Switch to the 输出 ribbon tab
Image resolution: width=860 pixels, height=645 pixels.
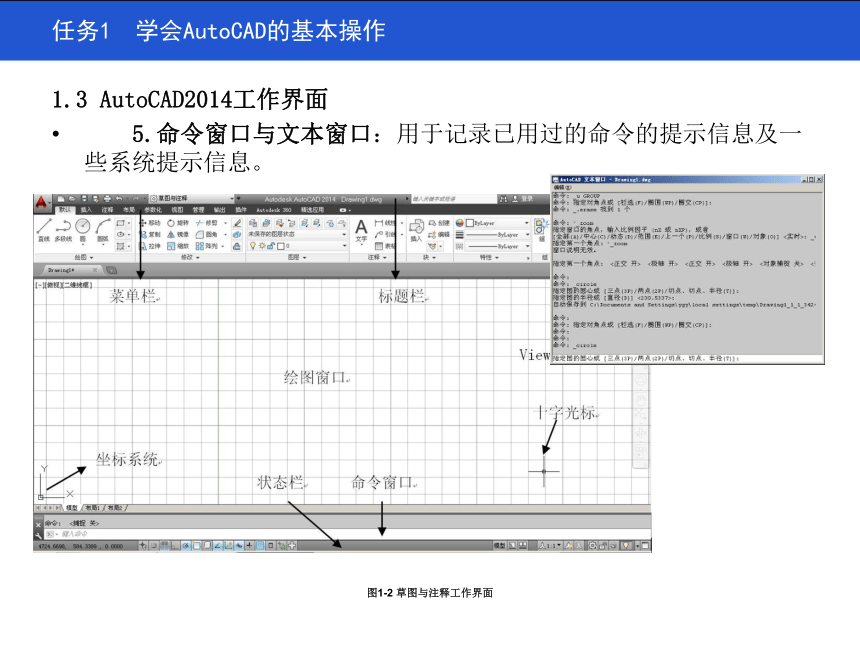[x=219, y=210]
